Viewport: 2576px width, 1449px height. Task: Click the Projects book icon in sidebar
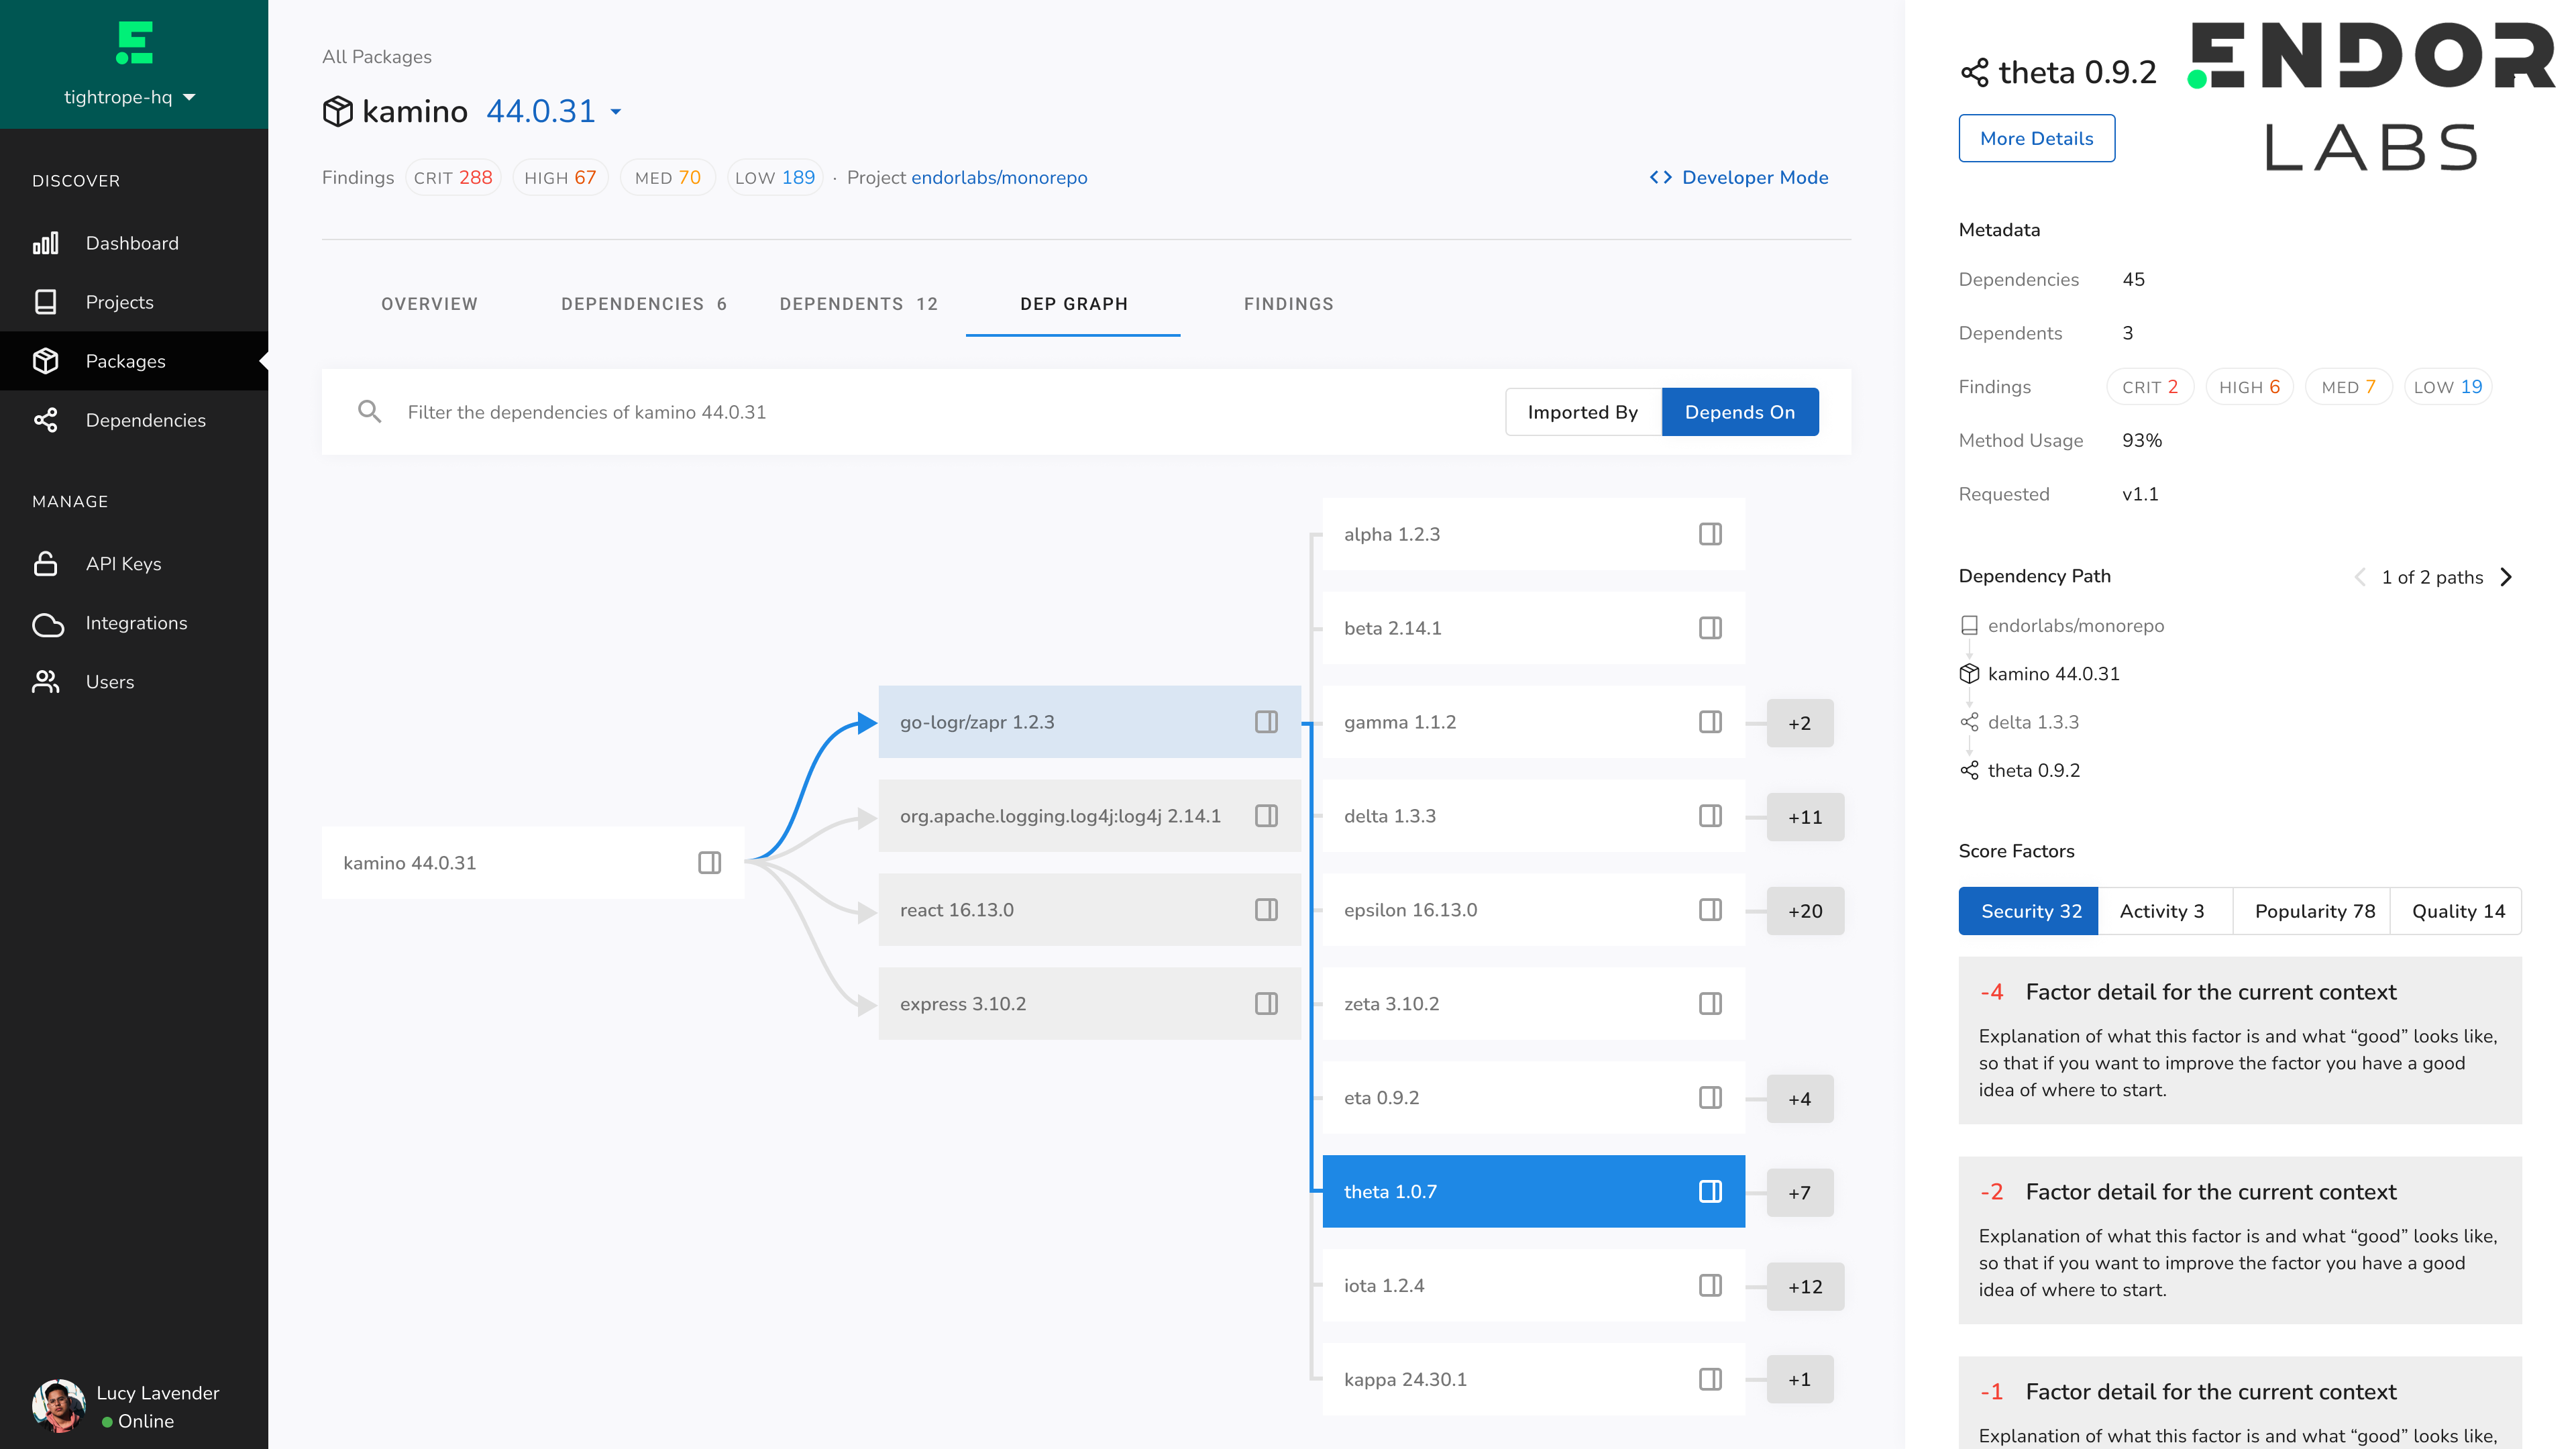(46, 302)
